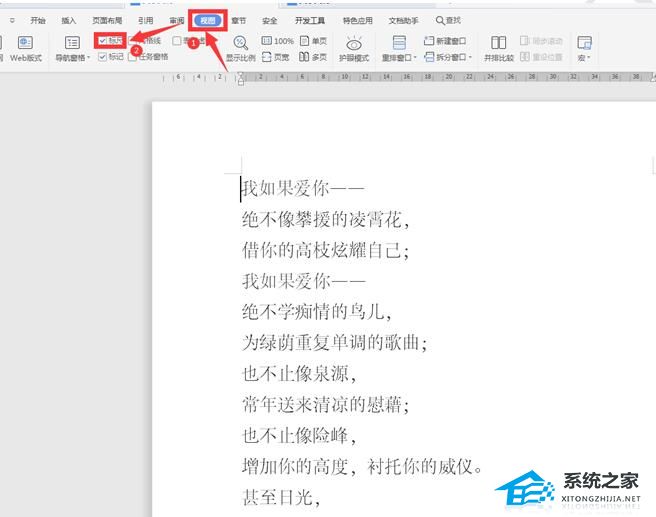Image resolution: width=656 pixels, height=517 pixels.
Task: Switch to the 开发工具 tab
Action: 310,20
